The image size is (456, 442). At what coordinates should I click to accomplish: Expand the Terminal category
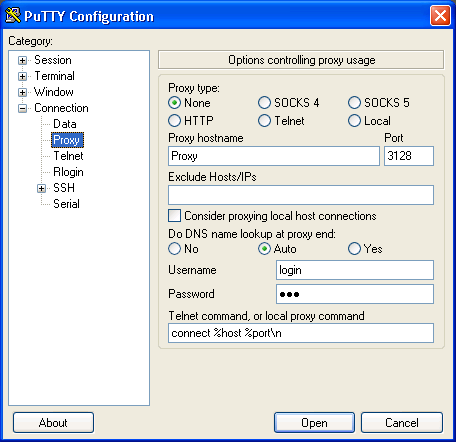[22, 76]
